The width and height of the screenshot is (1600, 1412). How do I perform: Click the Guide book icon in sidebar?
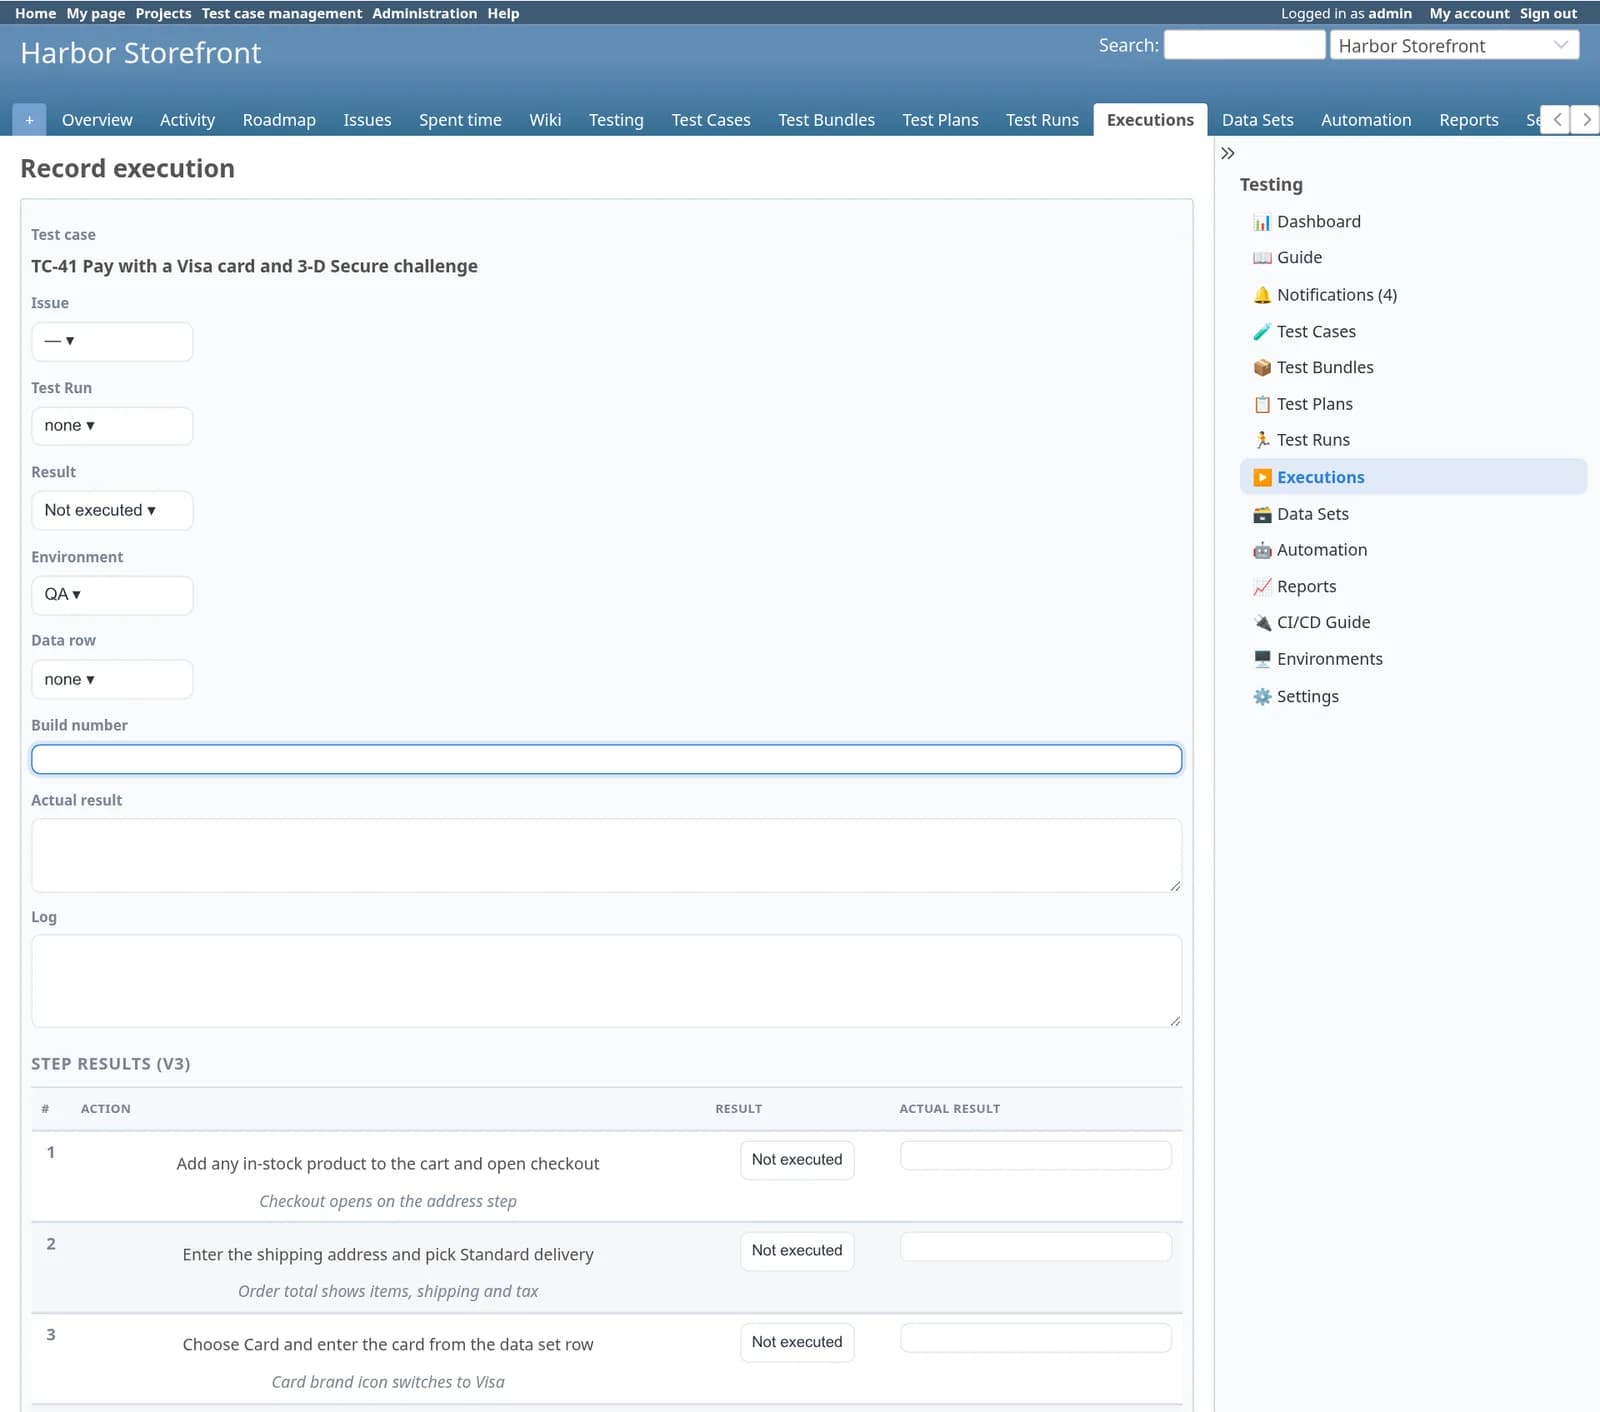click(1262, 258)
